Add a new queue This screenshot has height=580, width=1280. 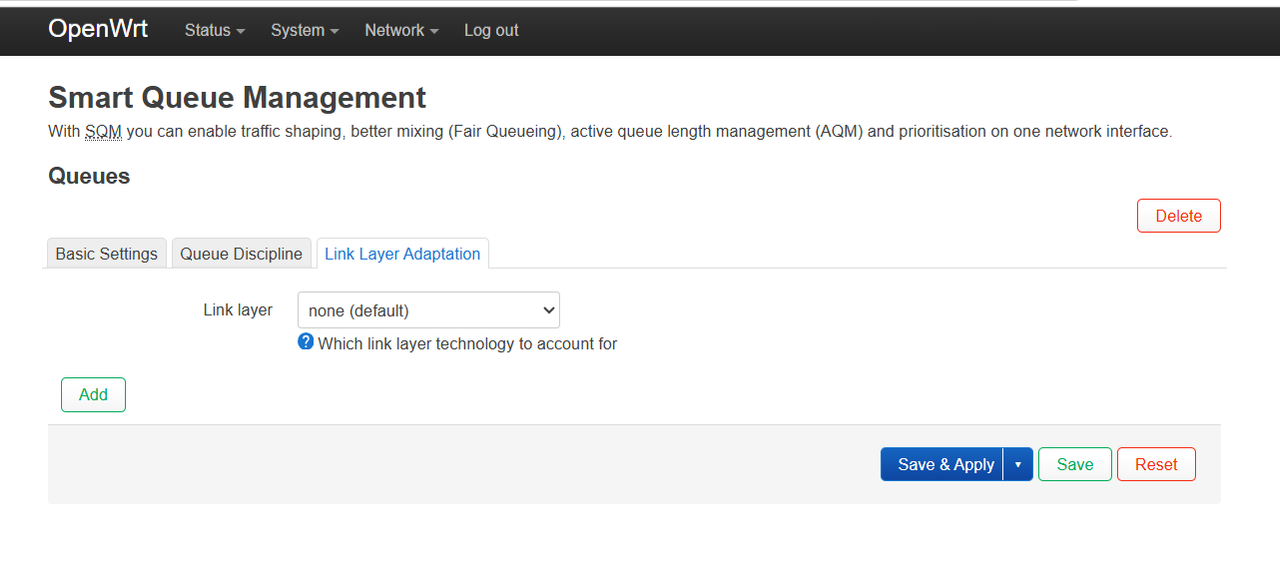pos(93,395)
